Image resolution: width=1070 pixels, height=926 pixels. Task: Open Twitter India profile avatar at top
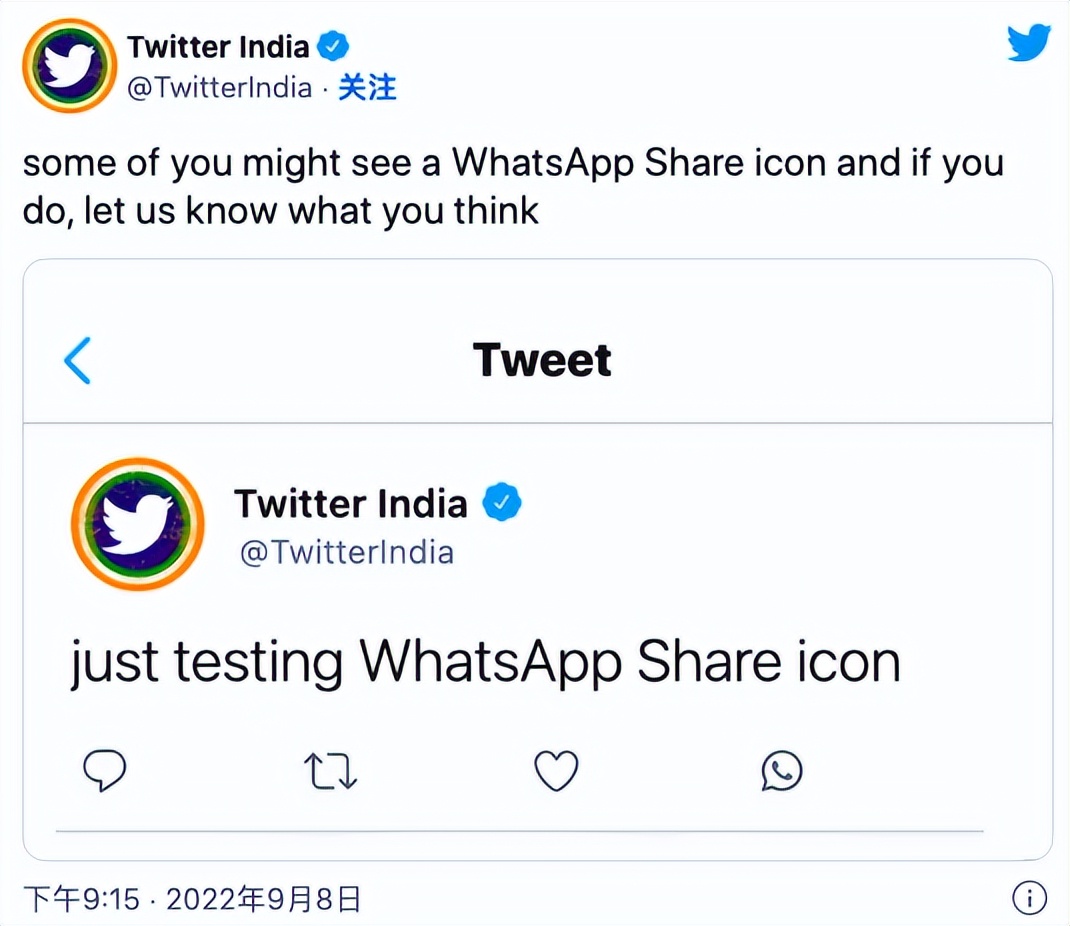[x=69, y=65]
